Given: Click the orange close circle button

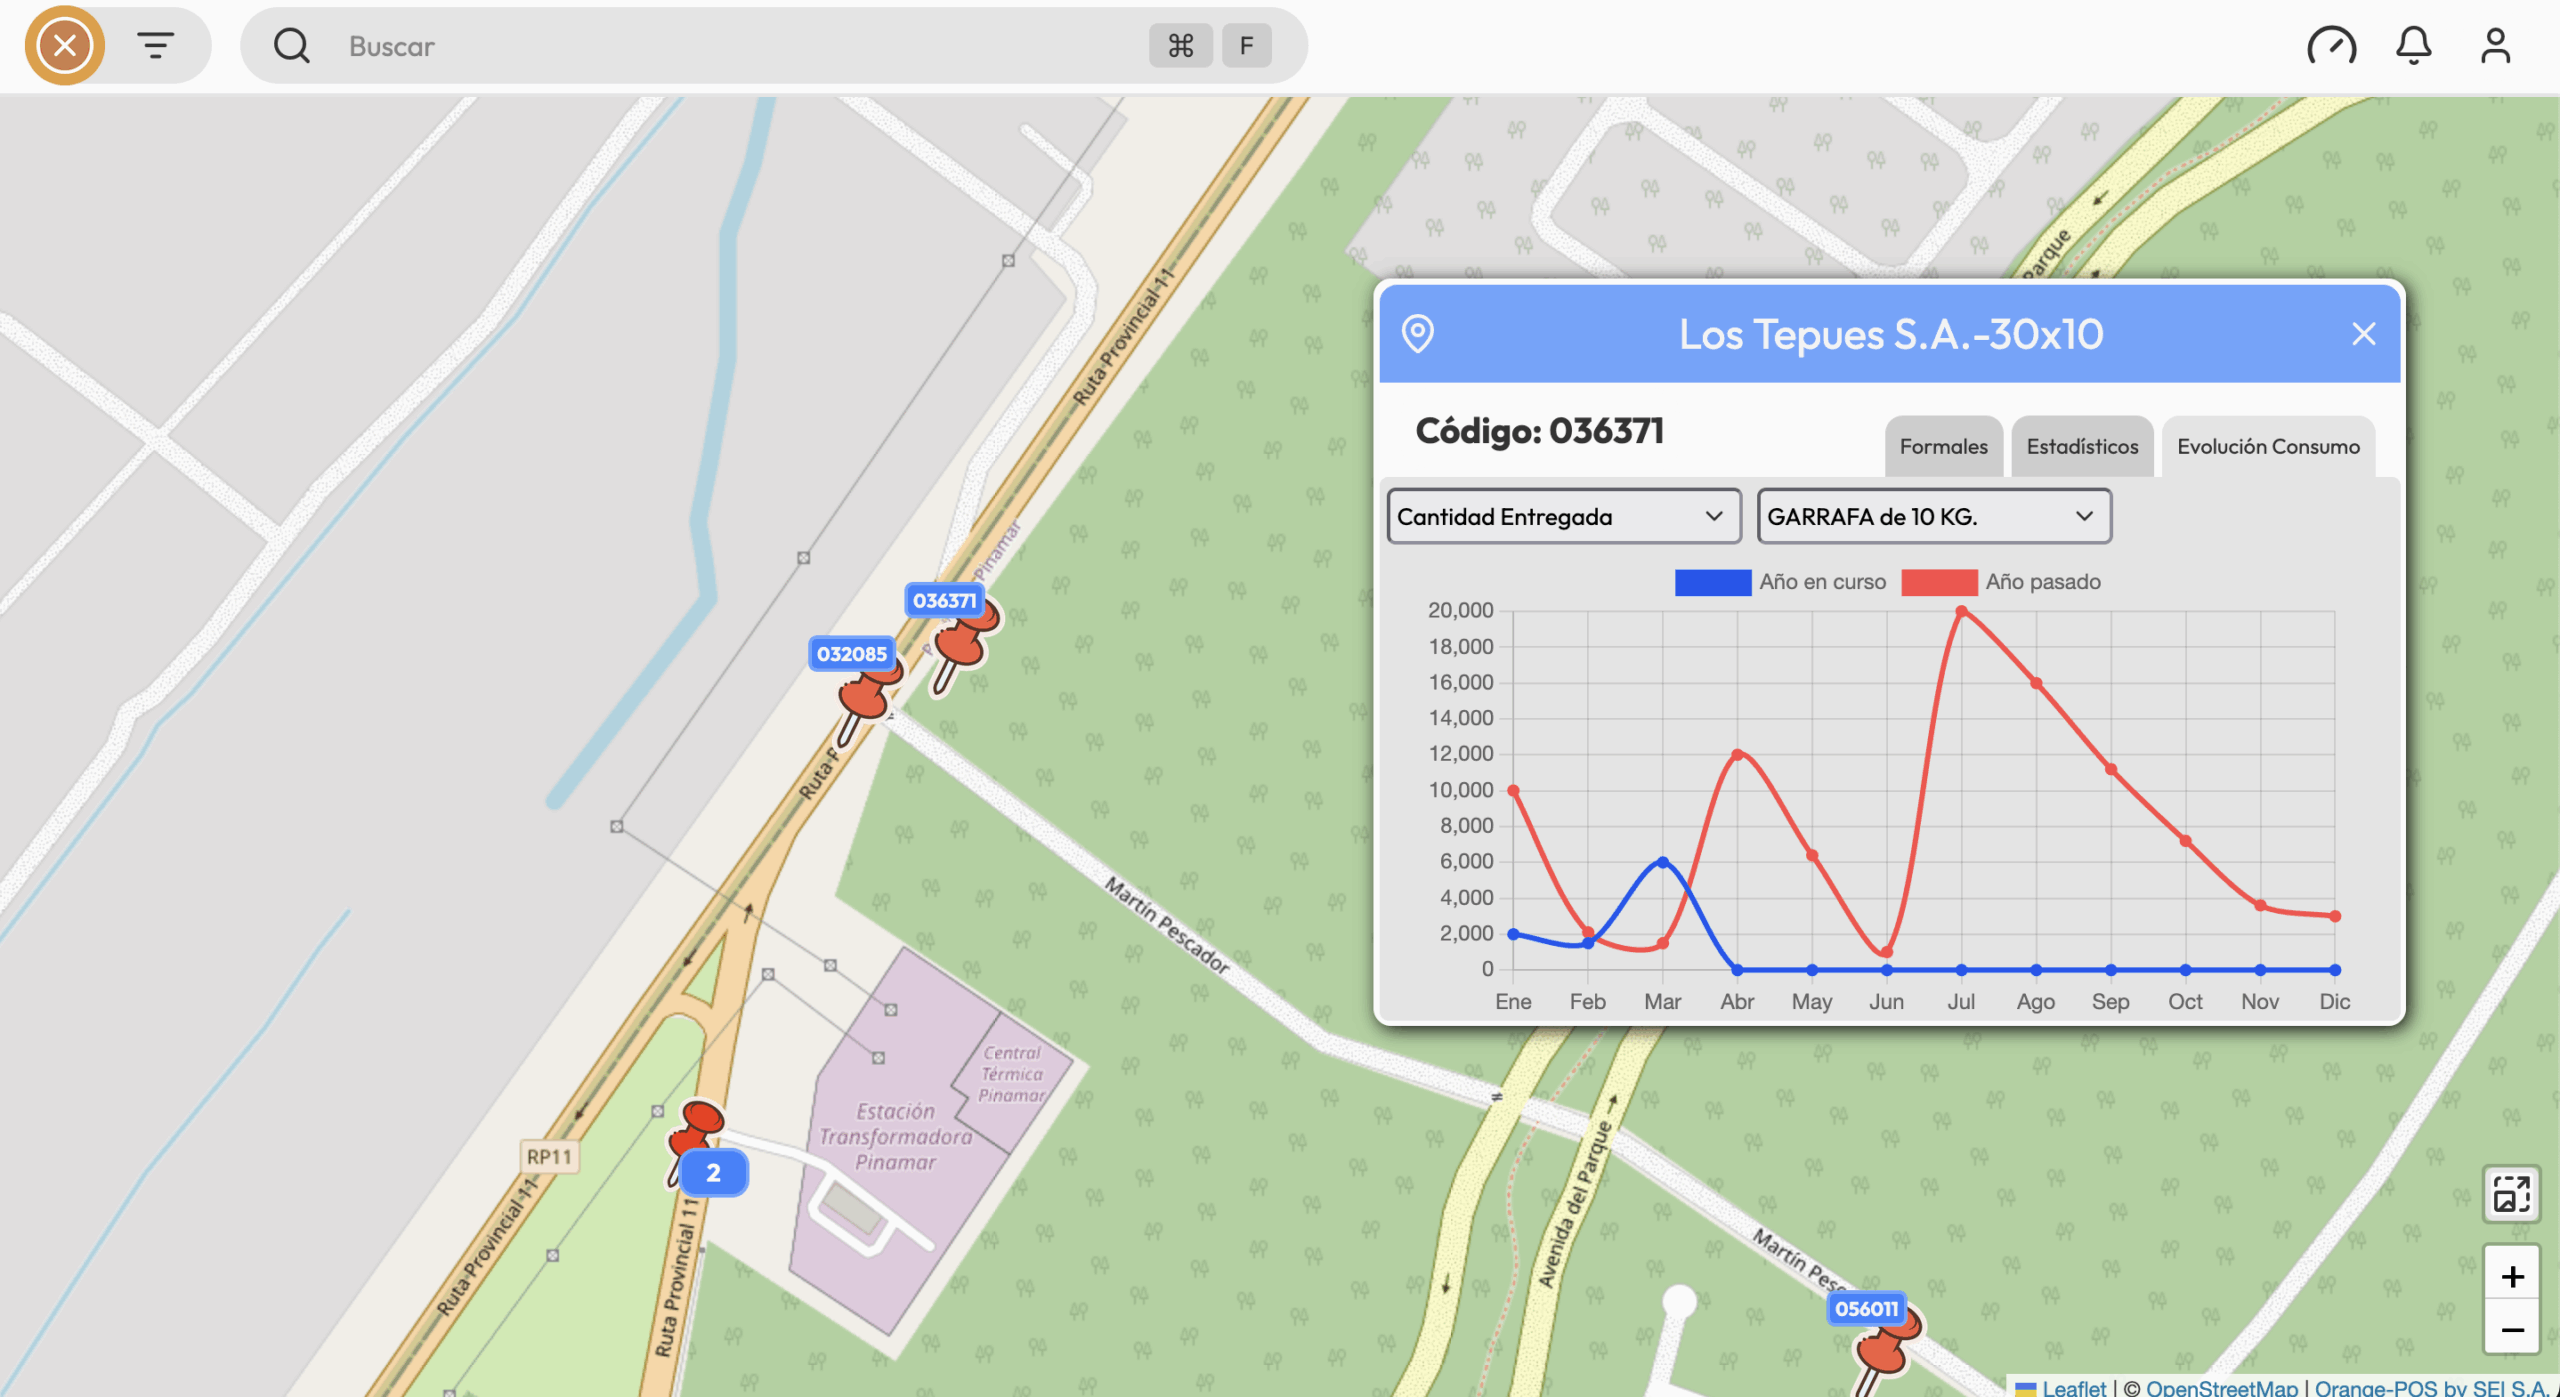Looking at the screenshot, I should tap(65, 45).
